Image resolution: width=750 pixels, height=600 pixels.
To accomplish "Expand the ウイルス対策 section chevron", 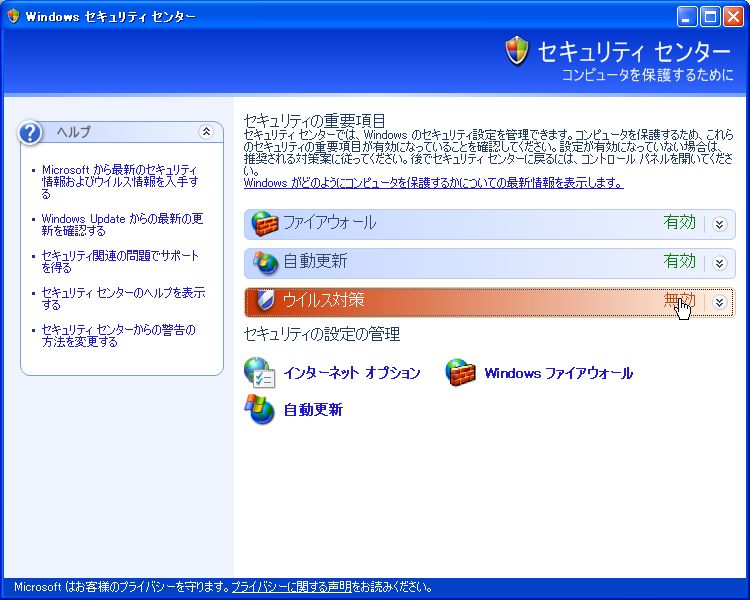I will tap(719, 302).
